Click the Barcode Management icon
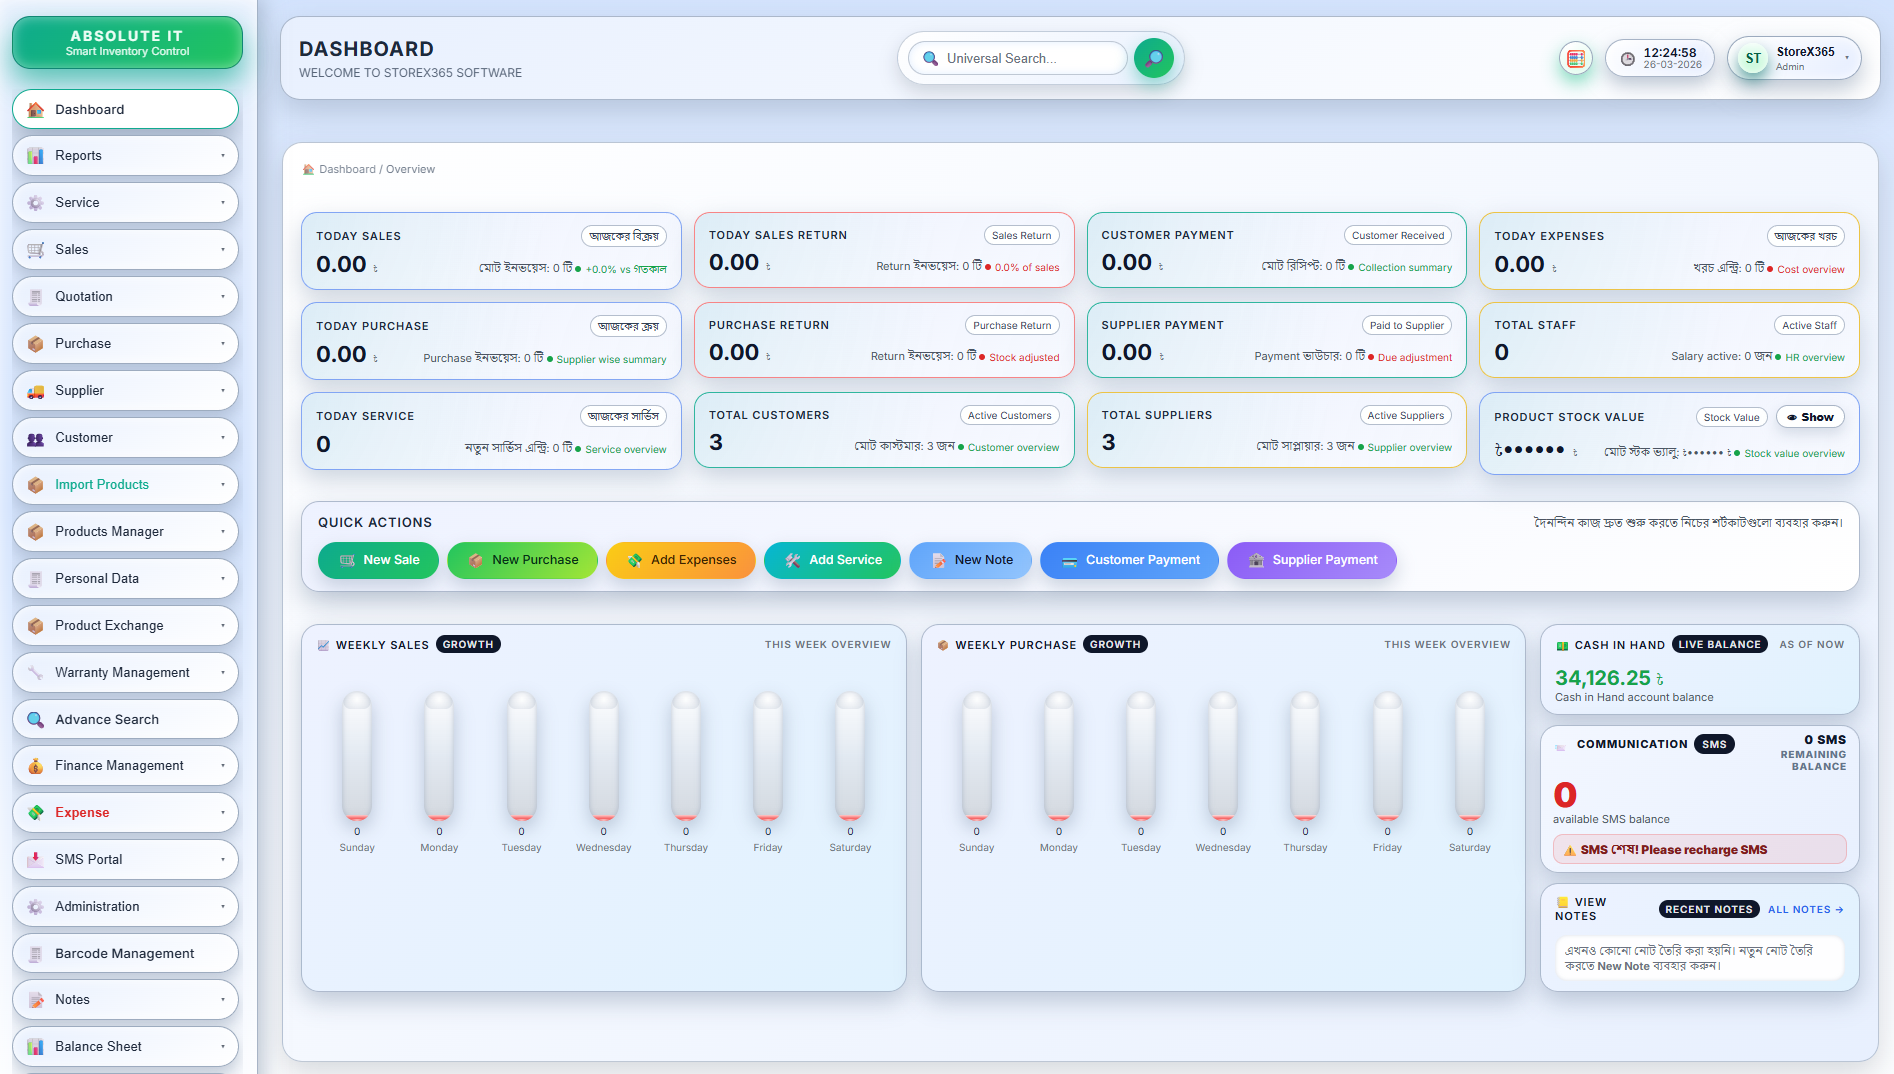Image resolution: width=1894 pixels, height=1074 pixels. click(36, 953)
